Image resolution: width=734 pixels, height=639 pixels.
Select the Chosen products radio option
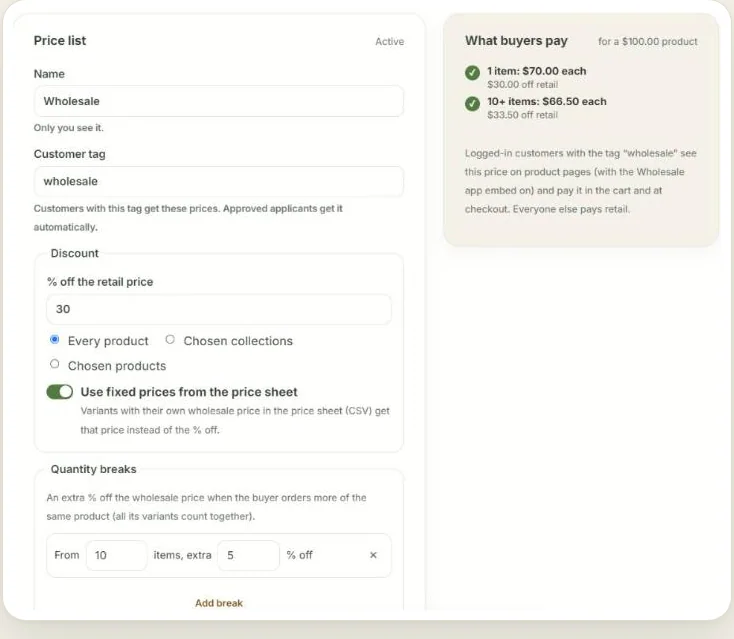pos(54,364)
